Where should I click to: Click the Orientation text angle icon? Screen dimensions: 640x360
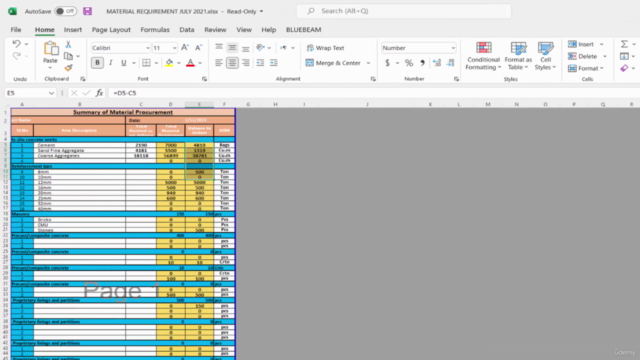coord(260,48)
